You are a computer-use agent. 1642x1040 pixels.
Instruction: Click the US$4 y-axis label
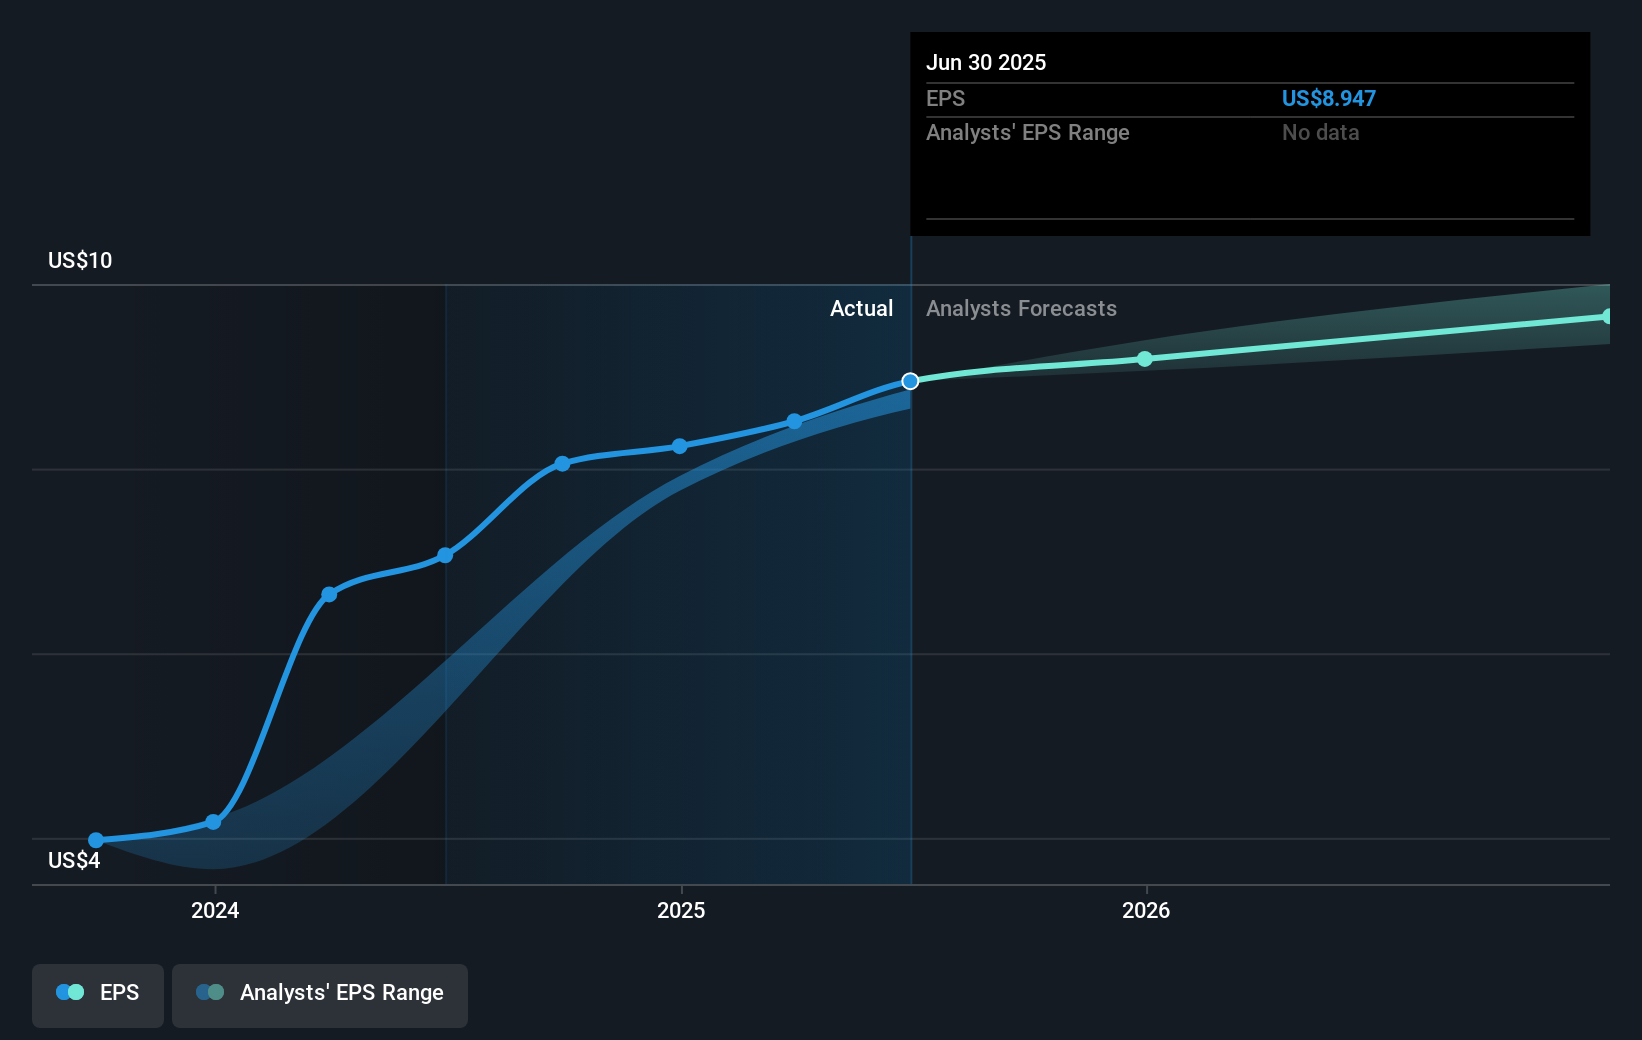tap(74, 860)
